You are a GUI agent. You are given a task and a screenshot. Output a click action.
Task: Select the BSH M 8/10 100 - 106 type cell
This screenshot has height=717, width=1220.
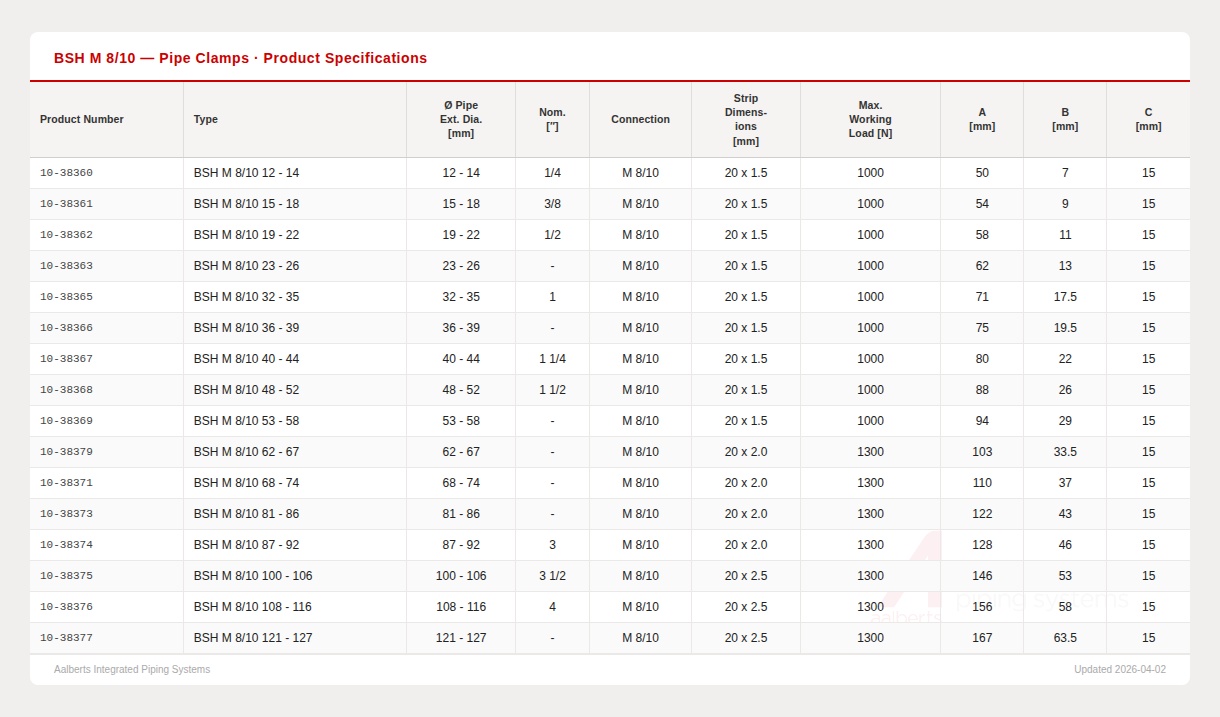click(253, 576)
